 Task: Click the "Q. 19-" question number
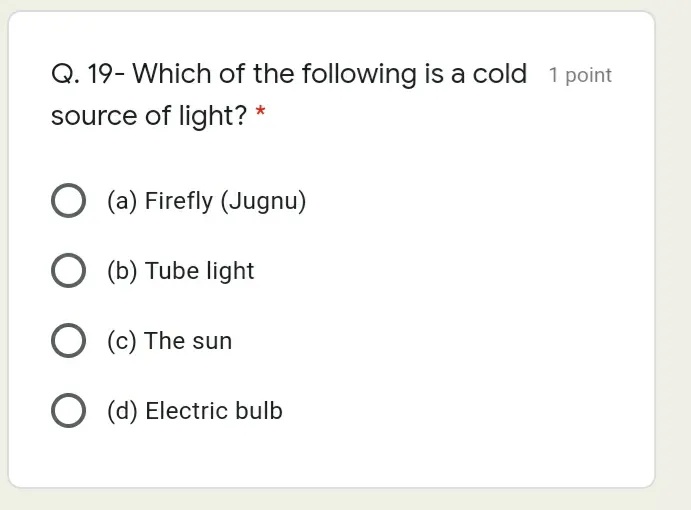[88, 74]
